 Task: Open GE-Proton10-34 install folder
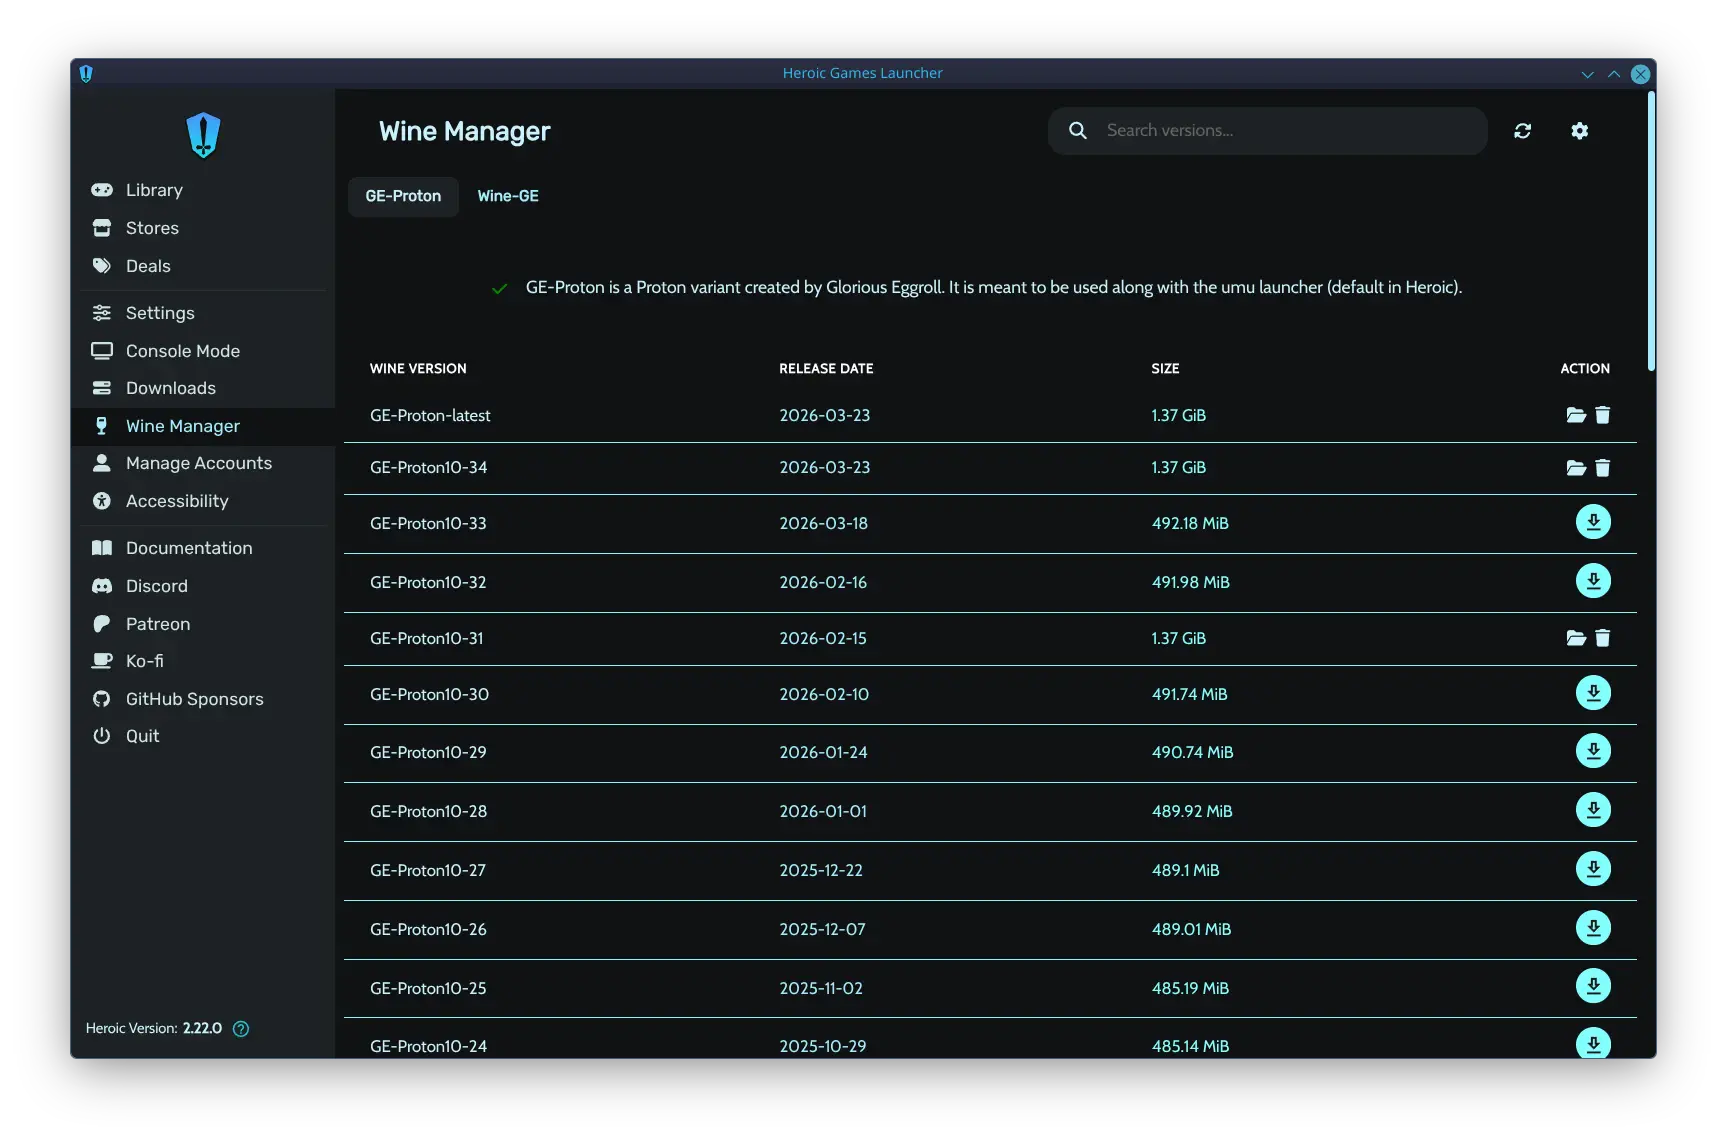(x=1576, y=467)
